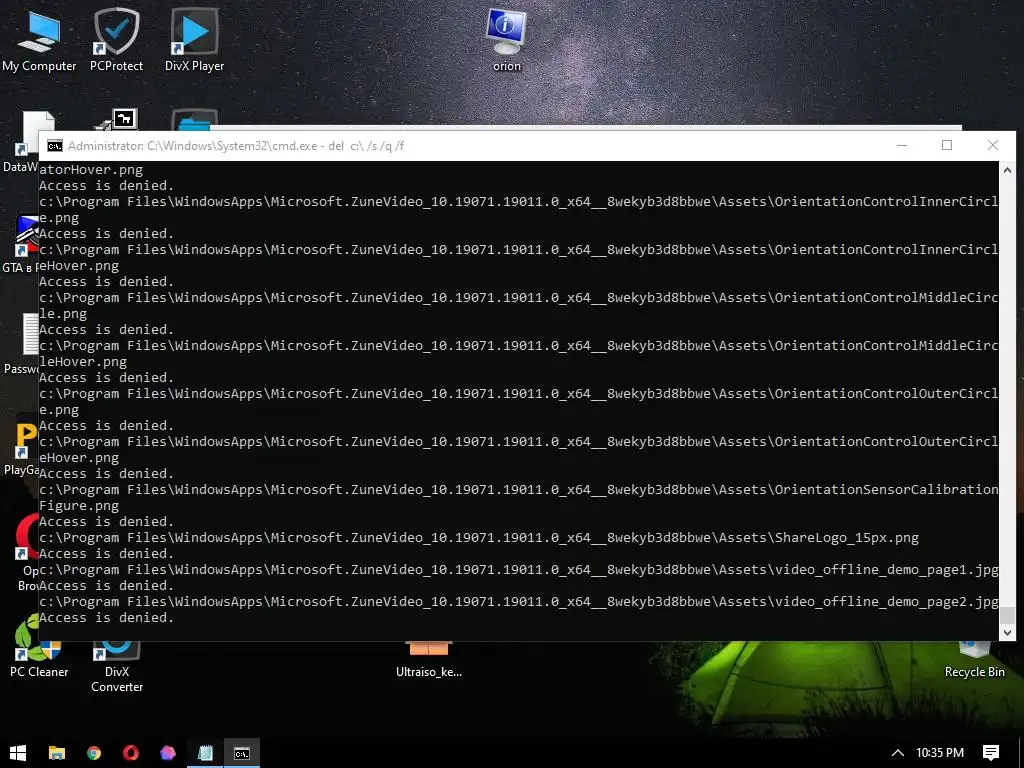Open the Action Center notifications icon
This screenshot has width=1024, height=768.
pos(991,753)
